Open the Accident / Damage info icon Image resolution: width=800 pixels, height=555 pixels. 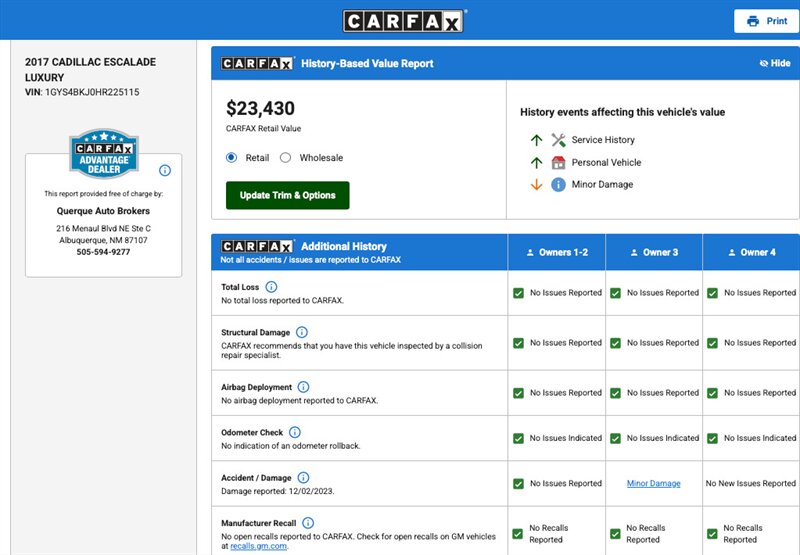[x=303, y=478]
